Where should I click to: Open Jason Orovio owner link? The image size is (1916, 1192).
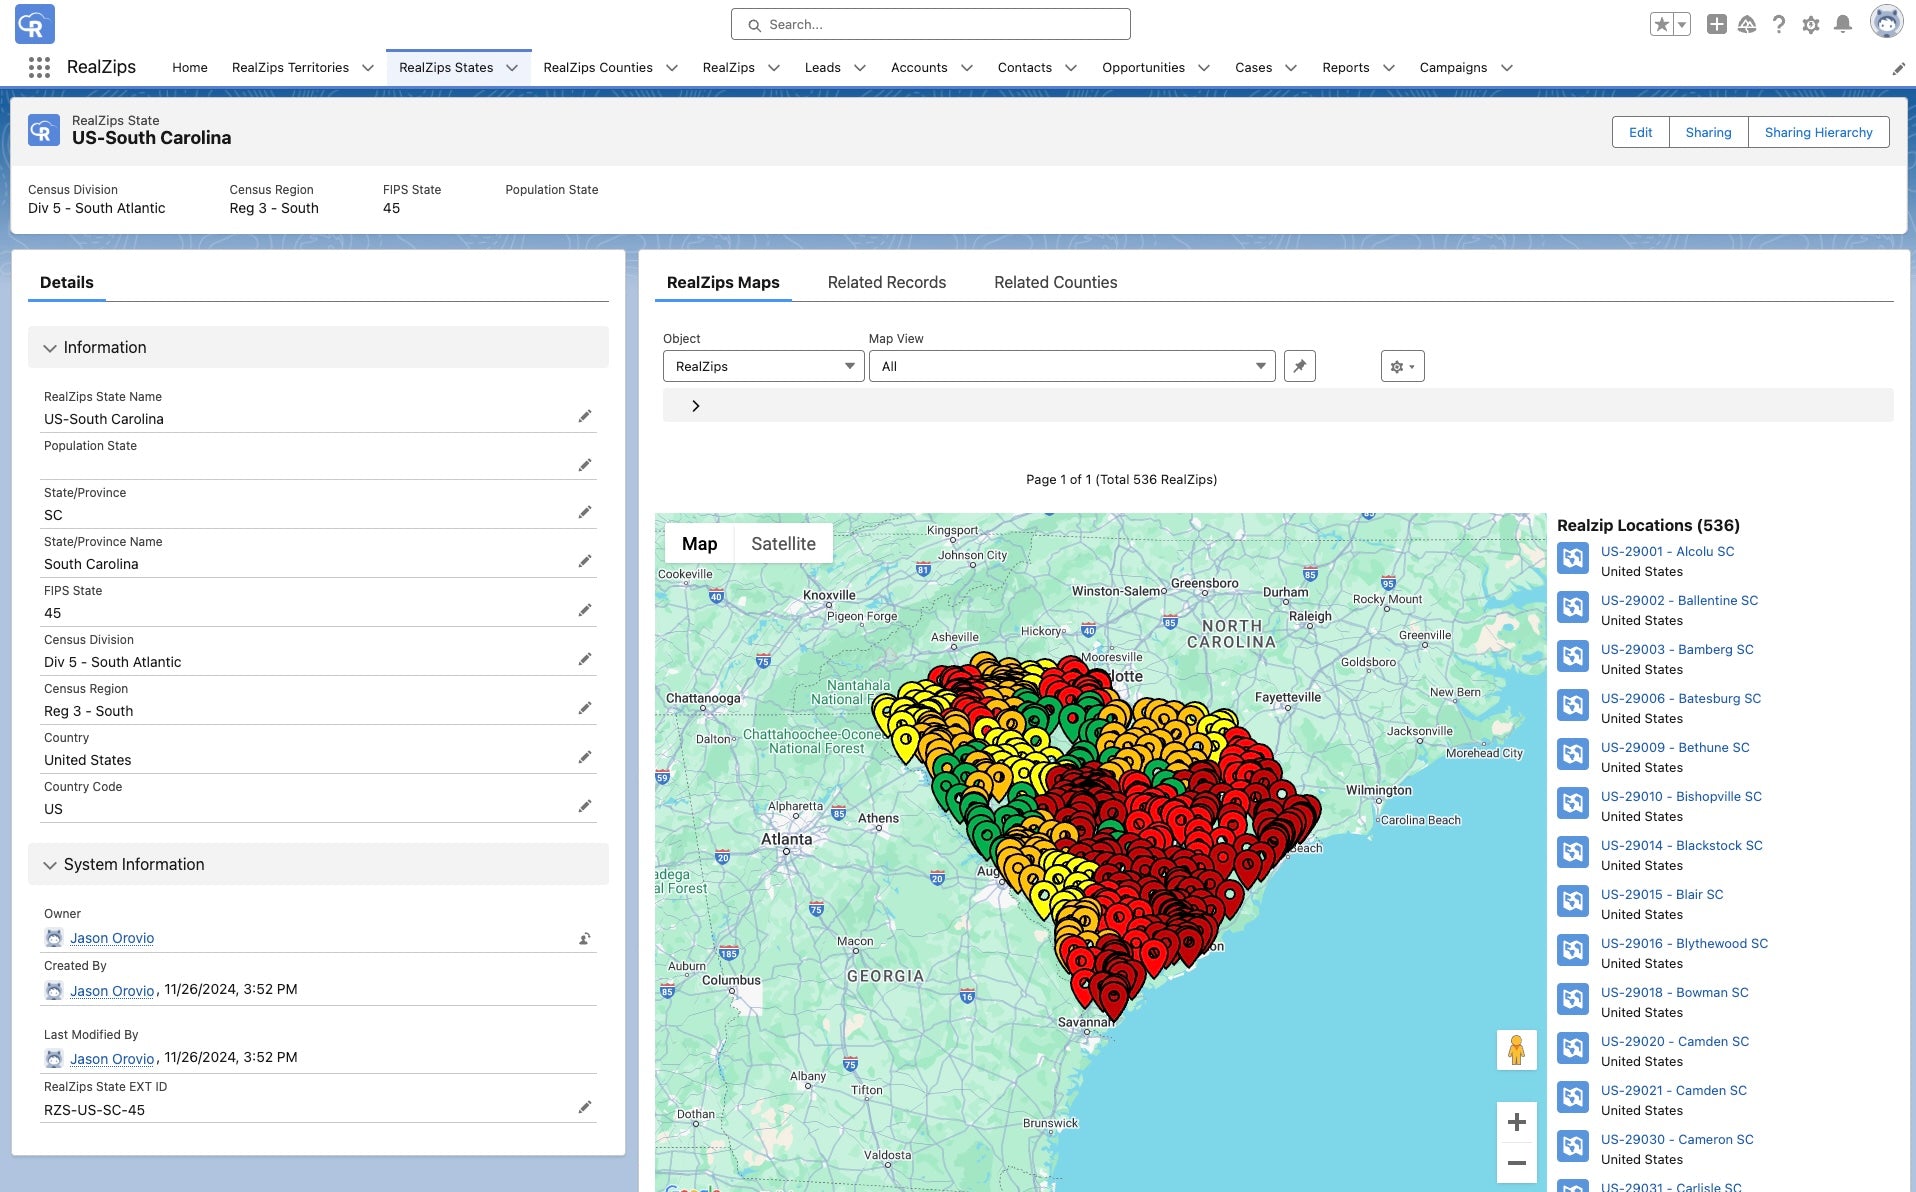click(x=112, y=938)
